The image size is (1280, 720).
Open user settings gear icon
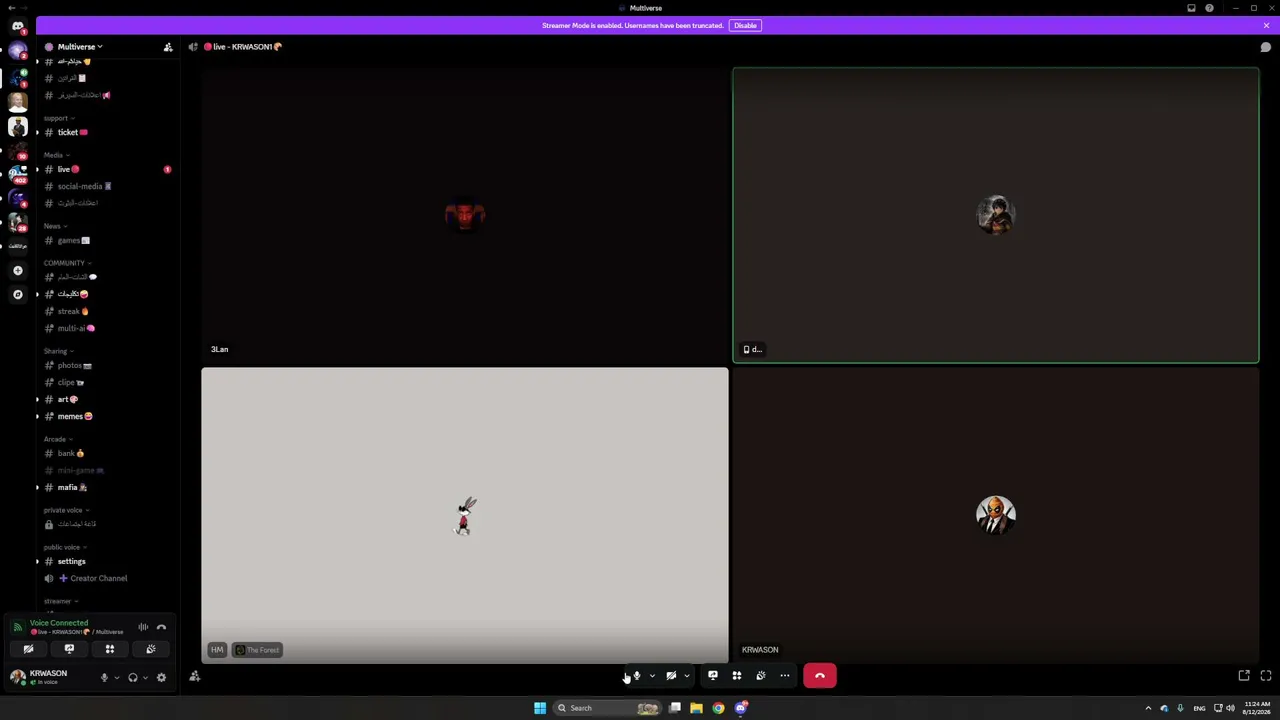coord(161,678)
